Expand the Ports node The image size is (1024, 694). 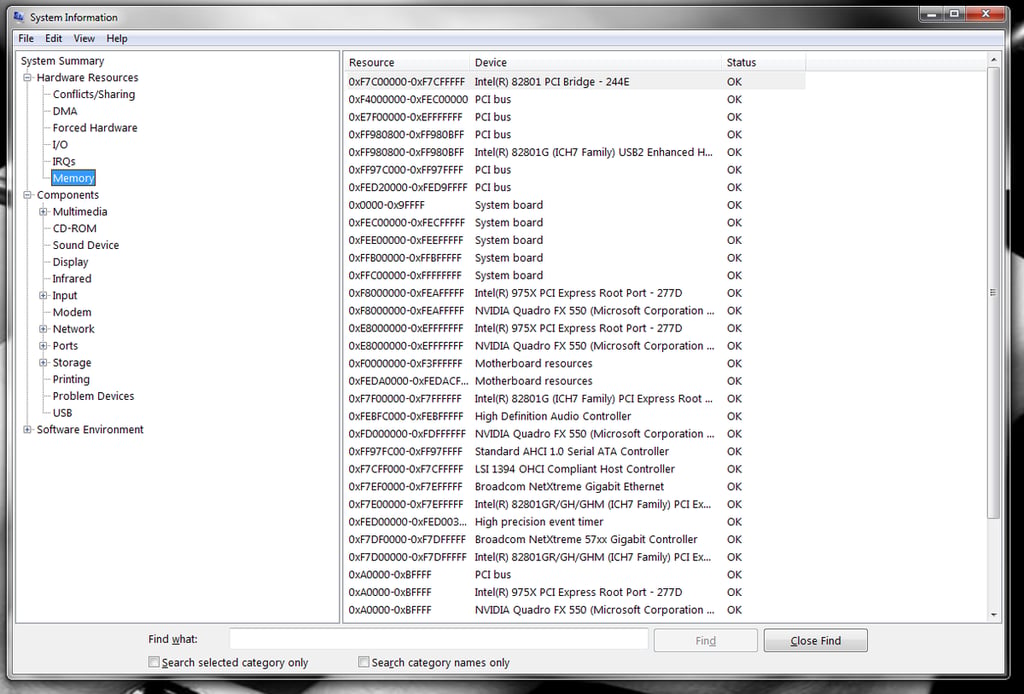click(43, 345)
